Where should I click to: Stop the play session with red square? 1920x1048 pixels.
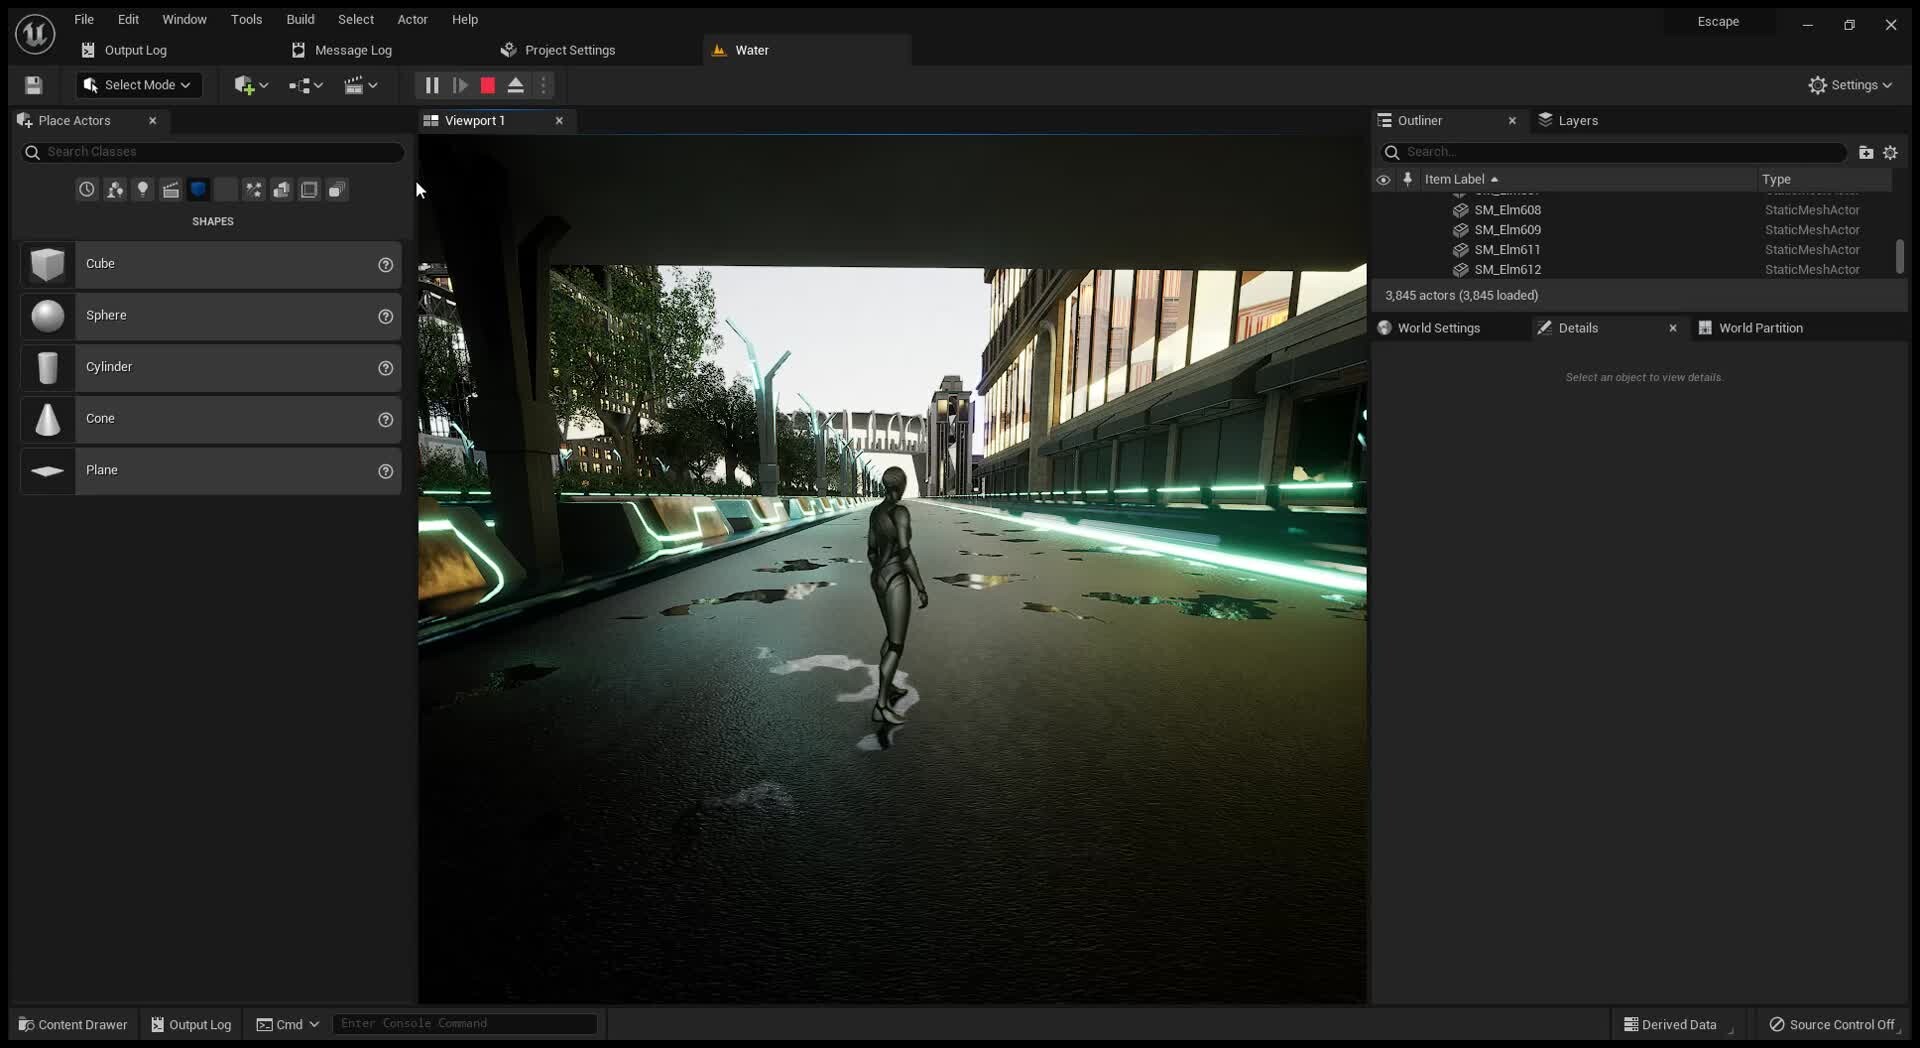point(486,85)
